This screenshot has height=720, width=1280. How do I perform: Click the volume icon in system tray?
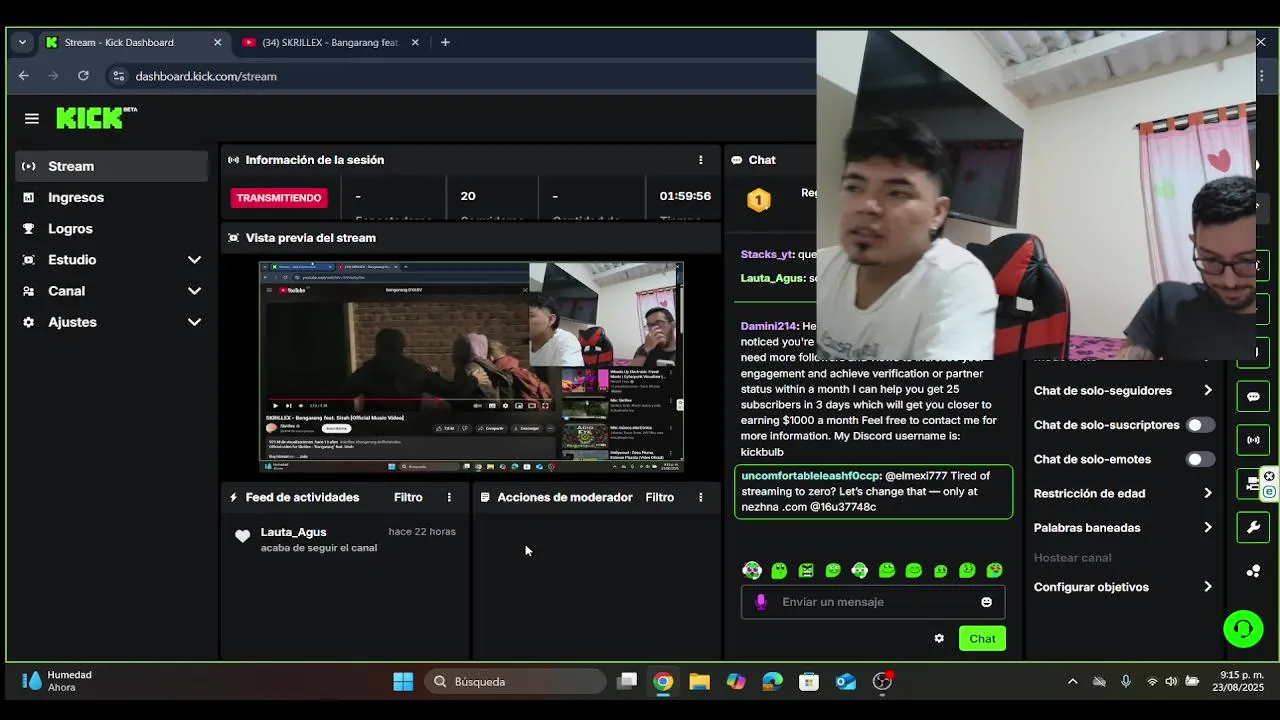(x=1171, y=682)
